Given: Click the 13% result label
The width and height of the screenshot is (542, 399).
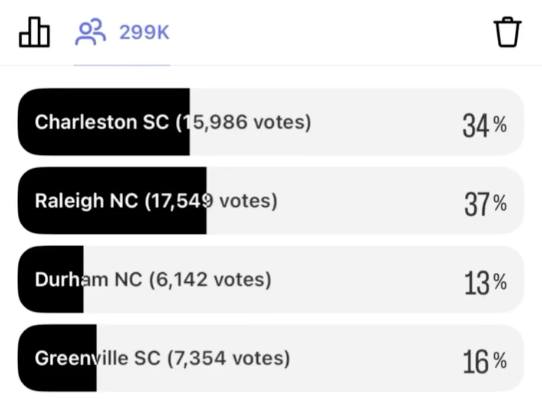Looking at the screenshot, I should [x=486, y=283].
